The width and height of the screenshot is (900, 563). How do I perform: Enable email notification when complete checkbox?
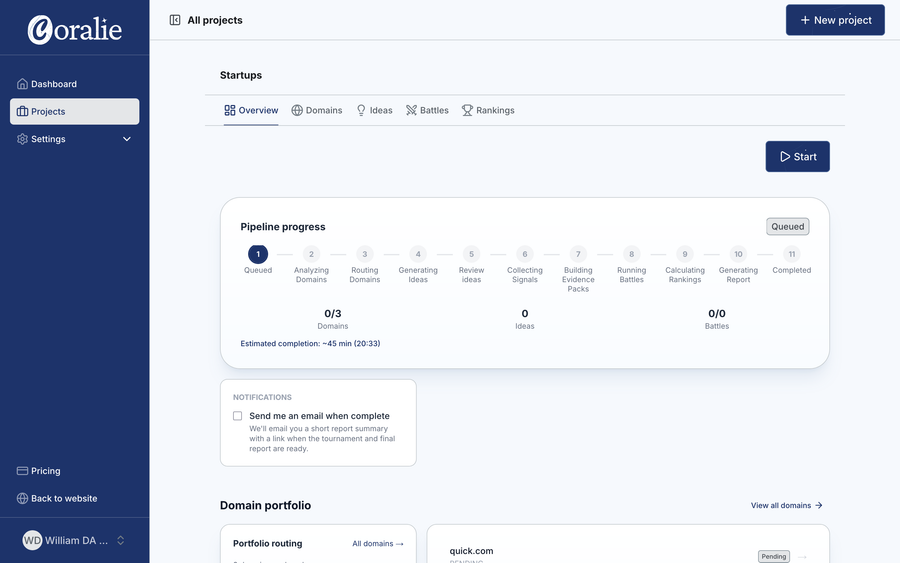[238, 416]
